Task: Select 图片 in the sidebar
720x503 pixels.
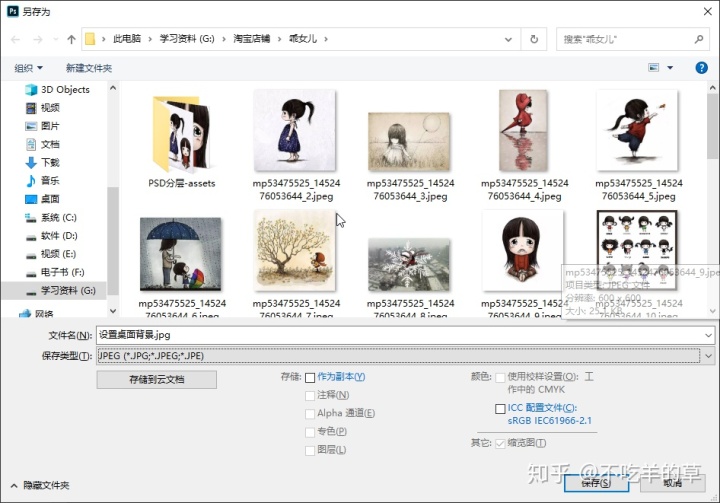Action: [x=42, y=126]
